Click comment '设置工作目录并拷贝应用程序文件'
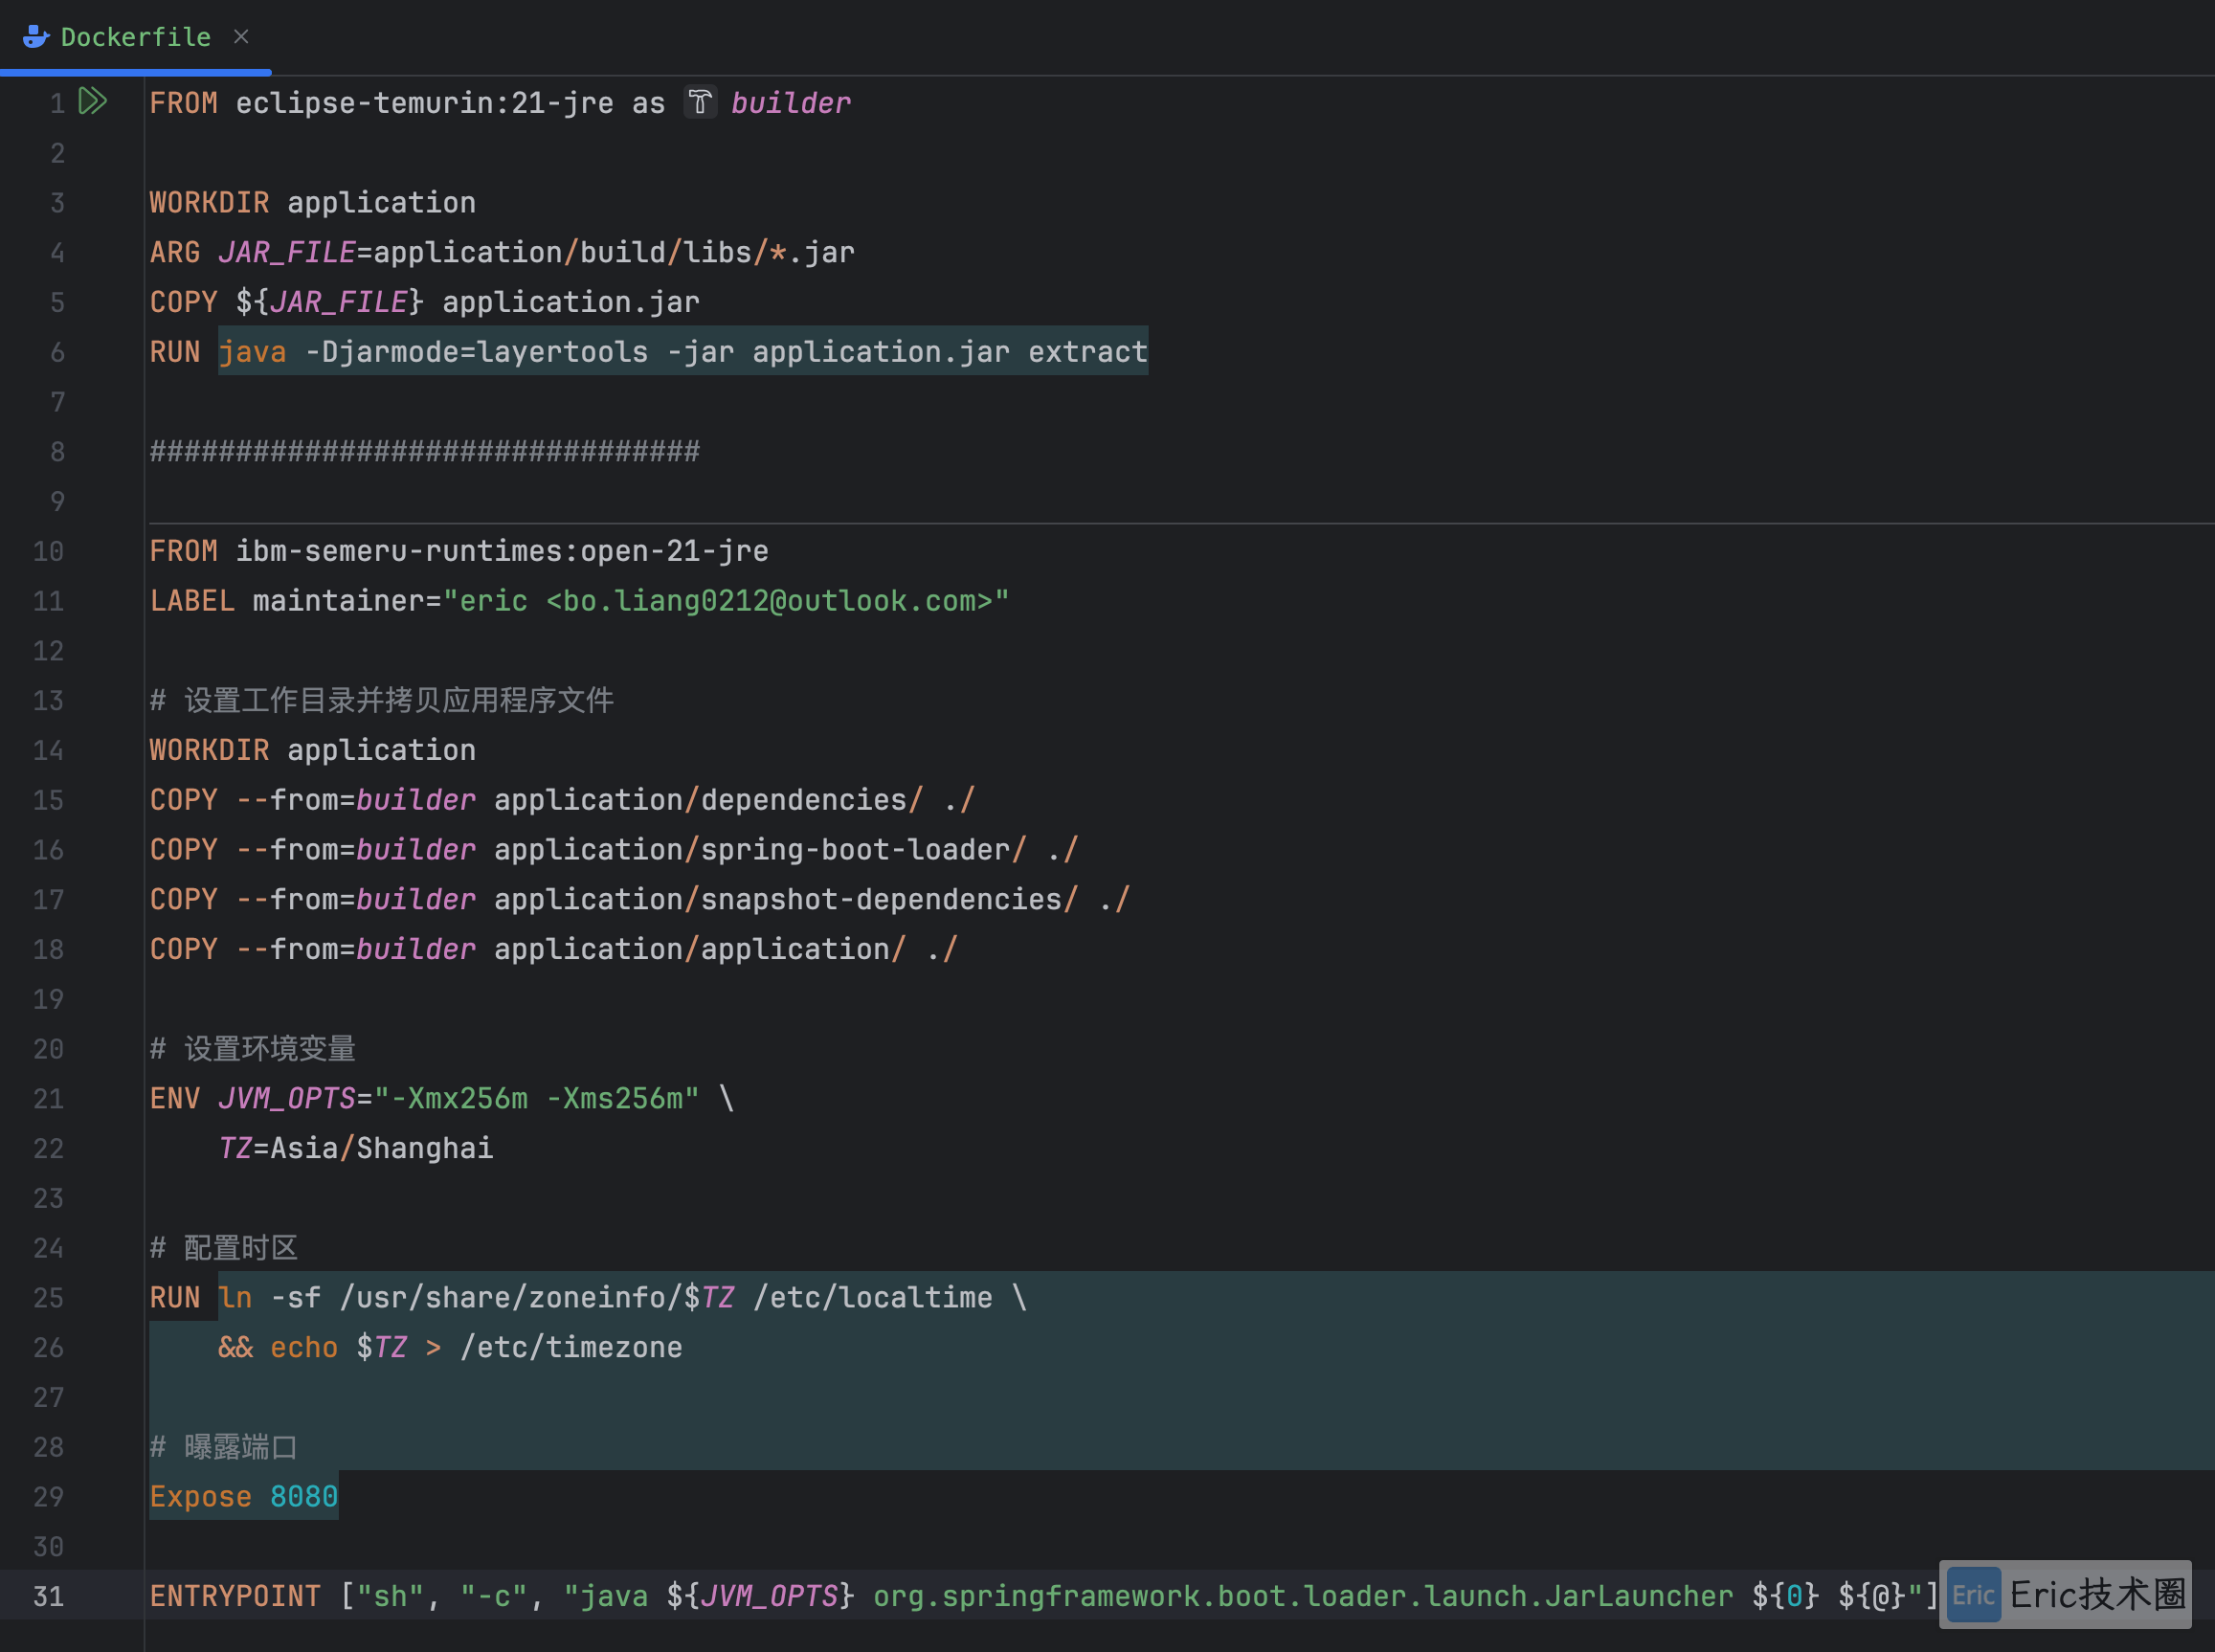 [399, 700]
